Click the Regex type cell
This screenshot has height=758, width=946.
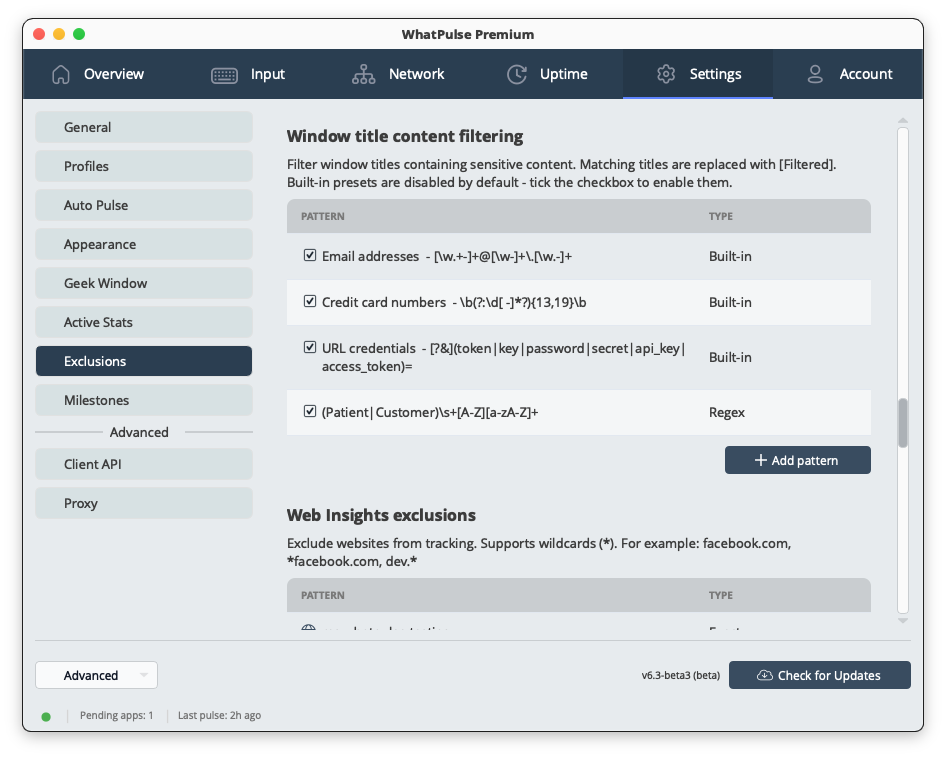tap(726, 412)
